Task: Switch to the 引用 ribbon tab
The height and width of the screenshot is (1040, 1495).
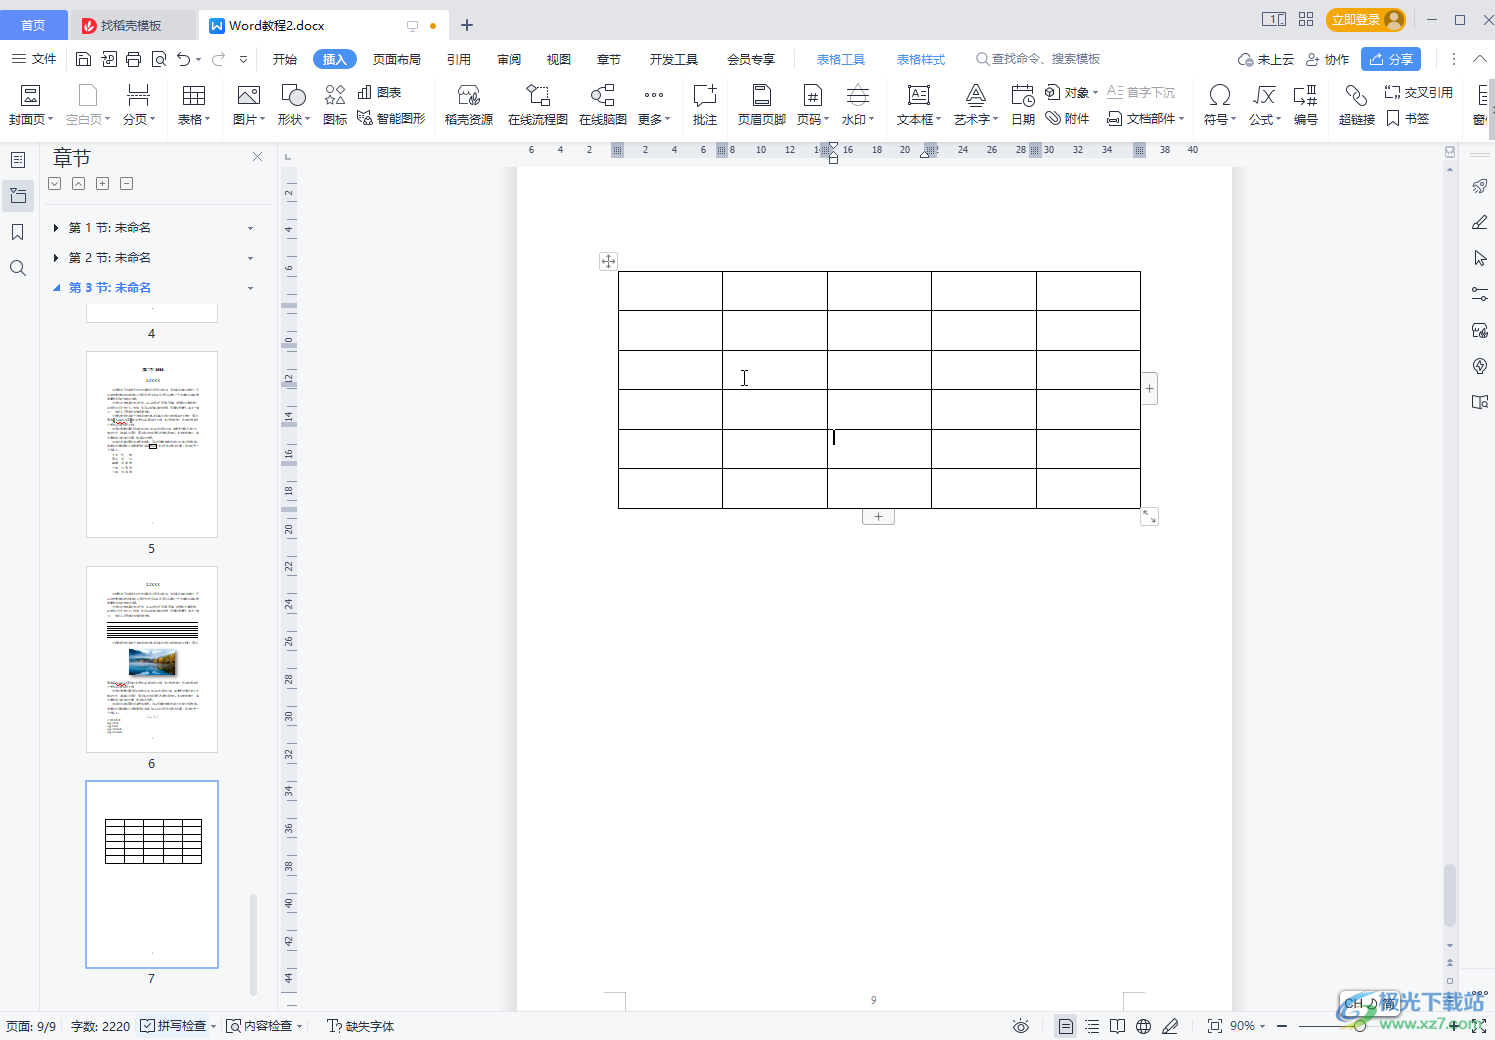Action: pyautogui.click(x=459, y=59)
